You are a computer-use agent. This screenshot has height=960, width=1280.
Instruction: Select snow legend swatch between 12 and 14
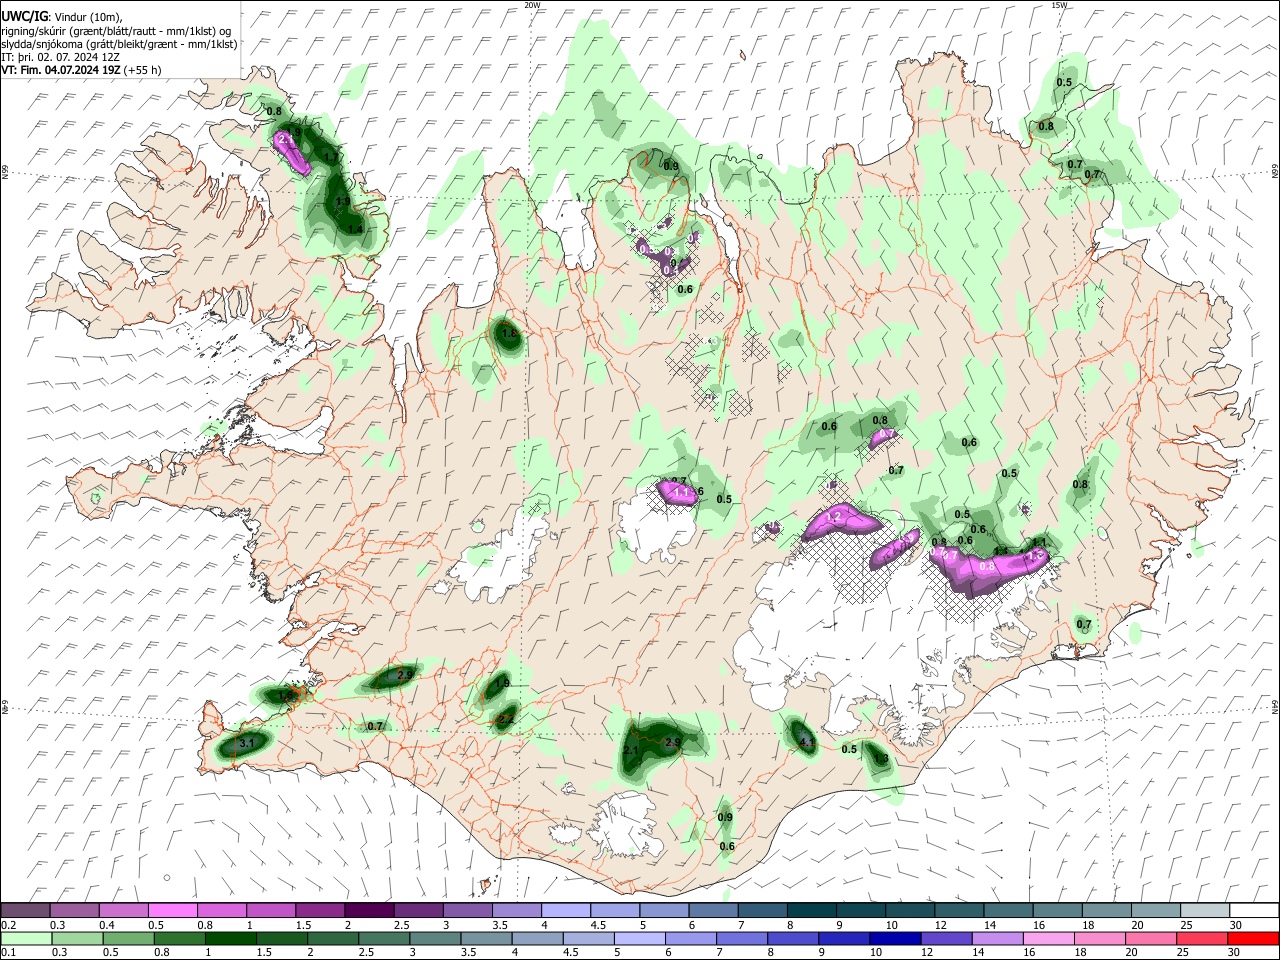(958, 910)
